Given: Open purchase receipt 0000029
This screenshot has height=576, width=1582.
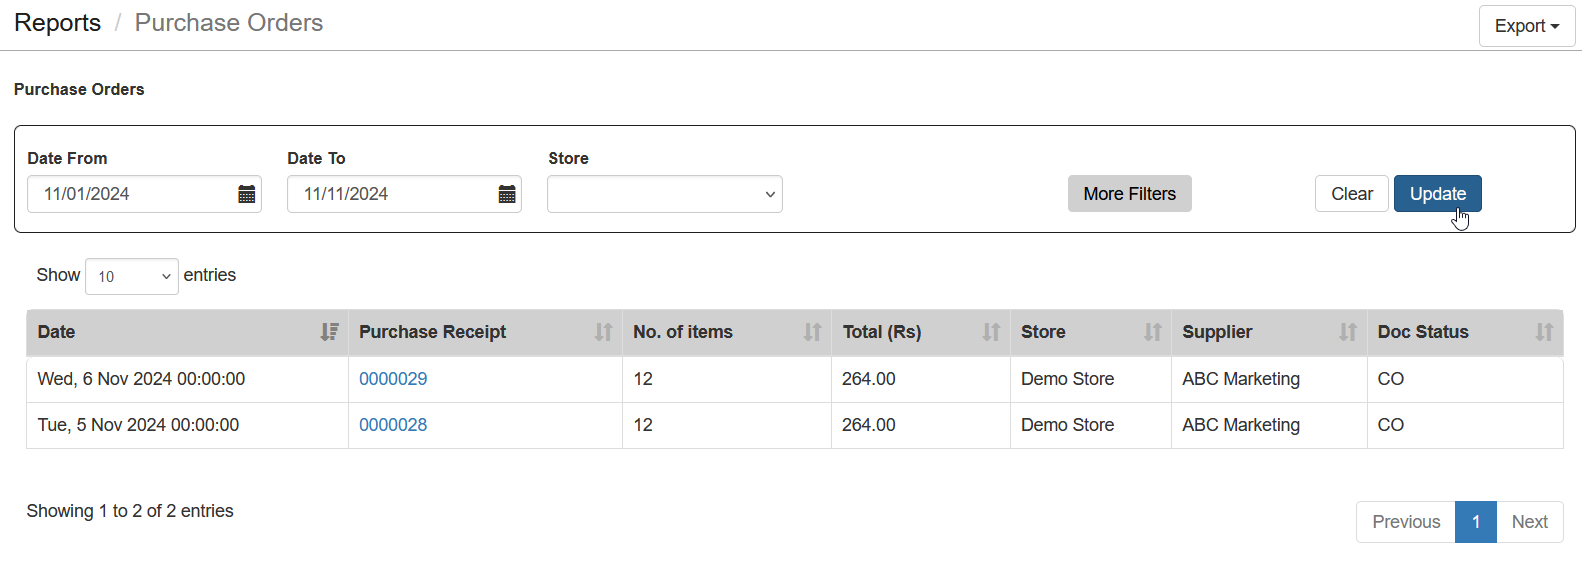Looking at the screenshot, I should click(393, 379).
